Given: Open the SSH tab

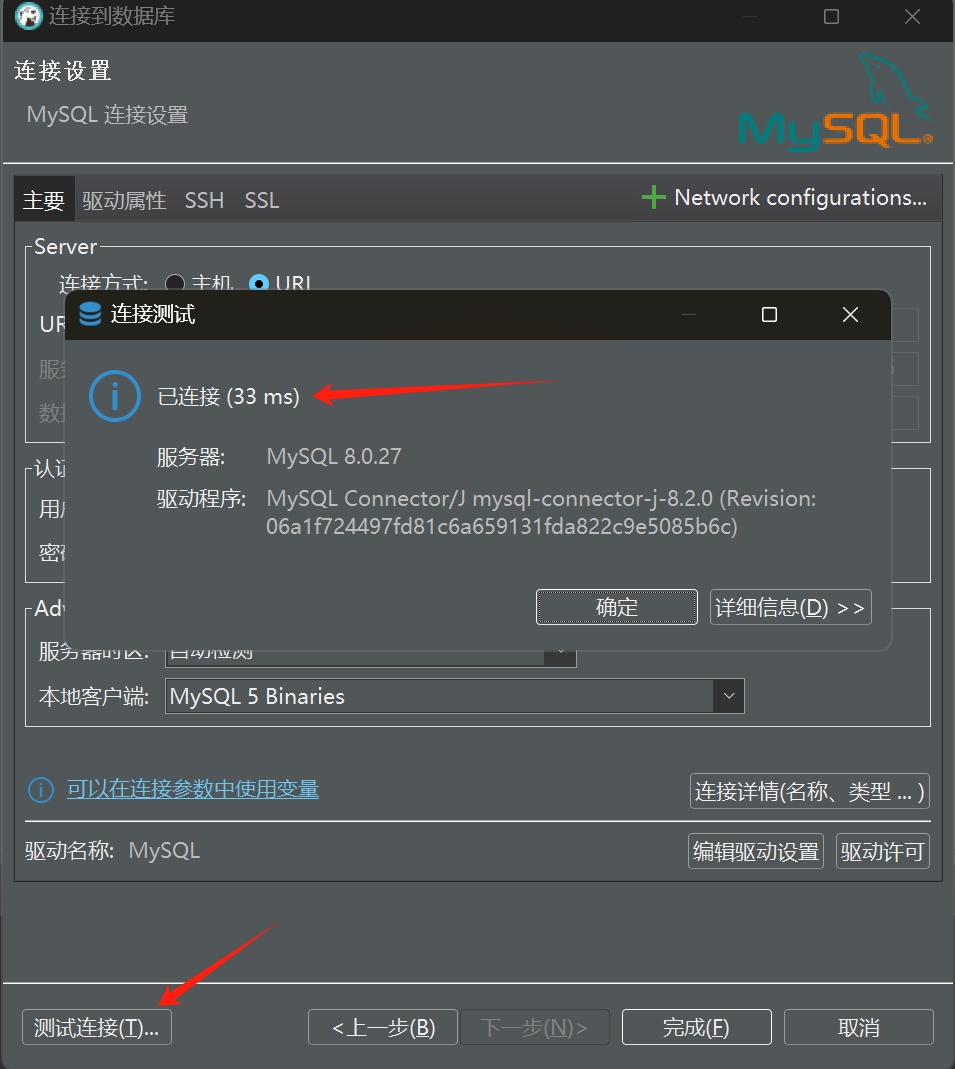Looking at the screenshot, I should tap(204, 201).
